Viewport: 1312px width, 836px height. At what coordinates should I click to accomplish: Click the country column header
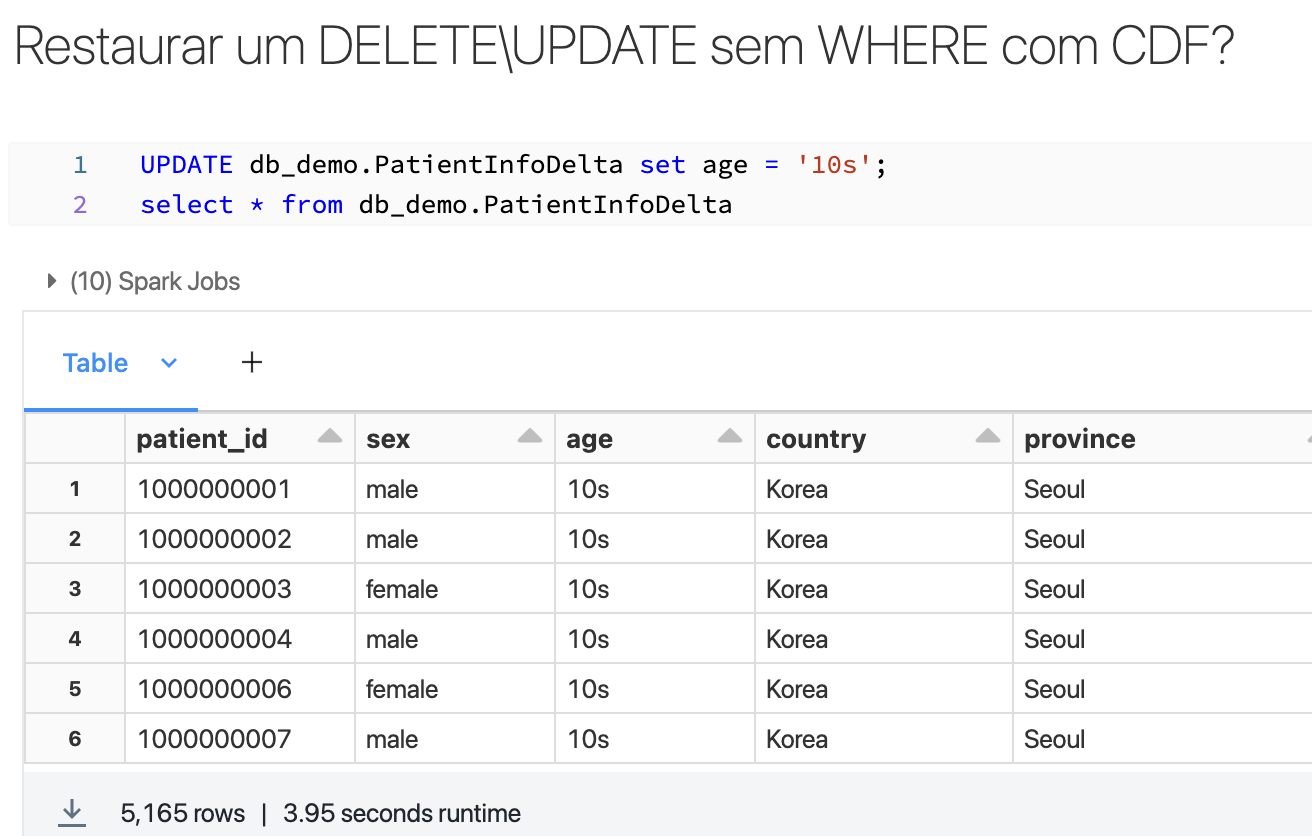[x=884, y=439]
